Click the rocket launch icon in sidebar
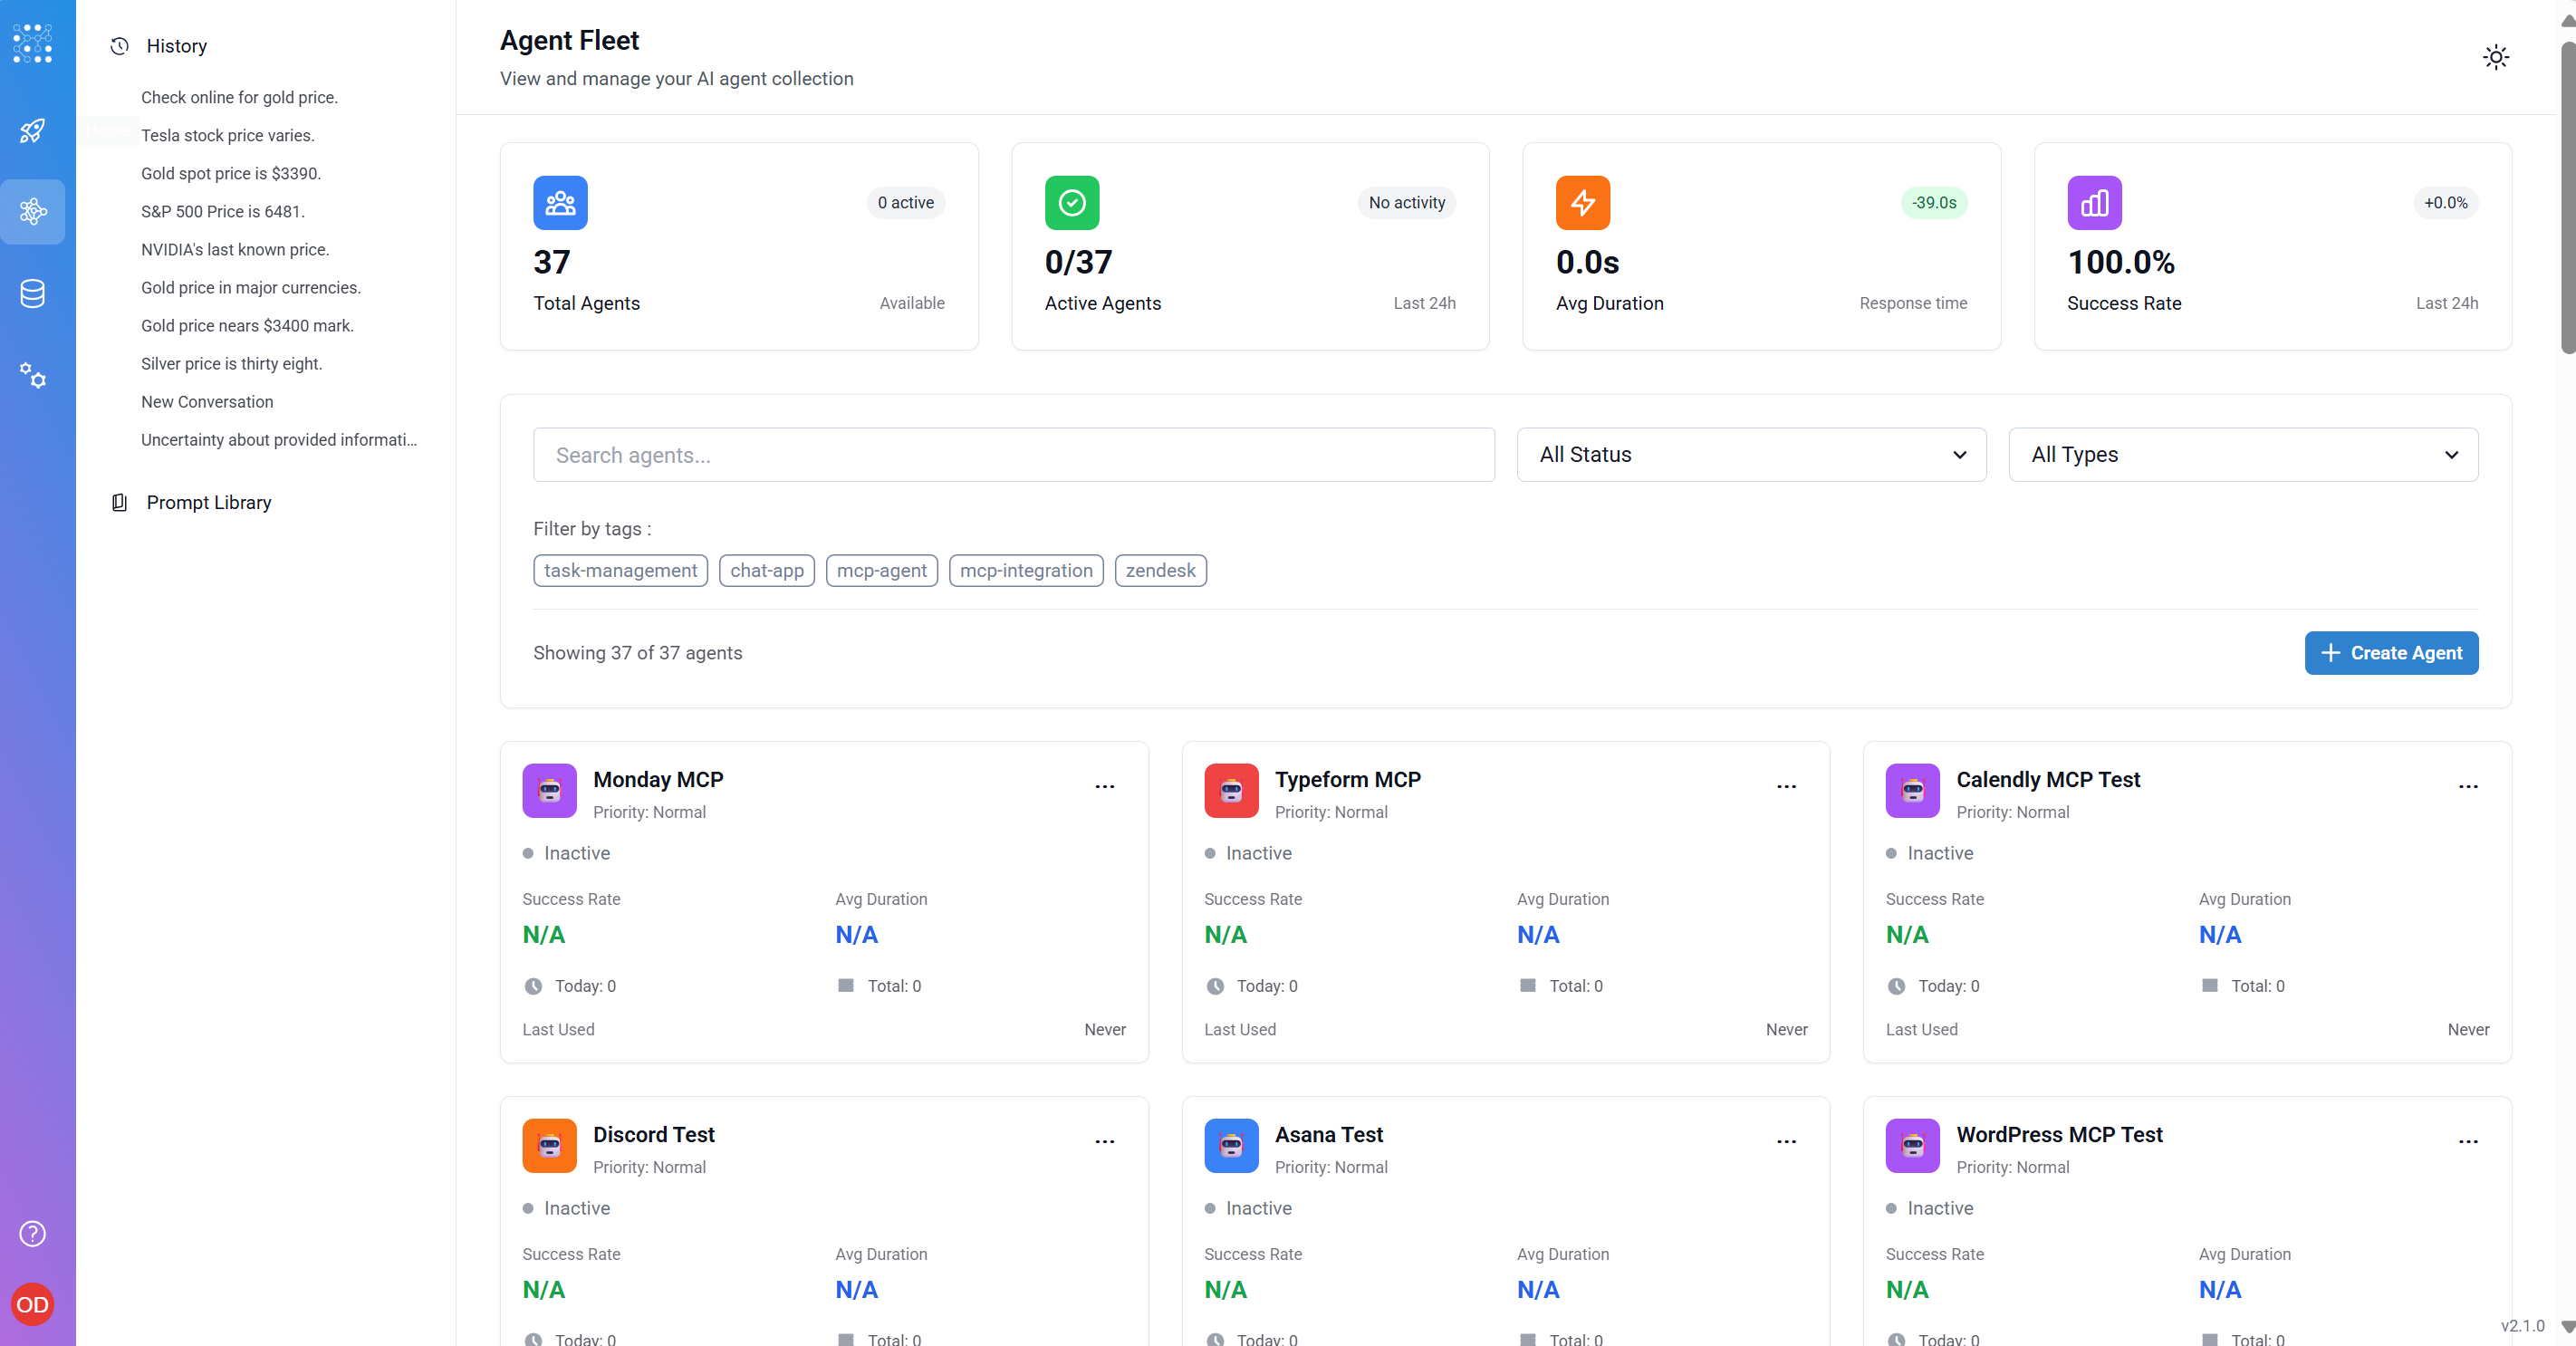The image size is (2576, 1346). tap(32, 131)
